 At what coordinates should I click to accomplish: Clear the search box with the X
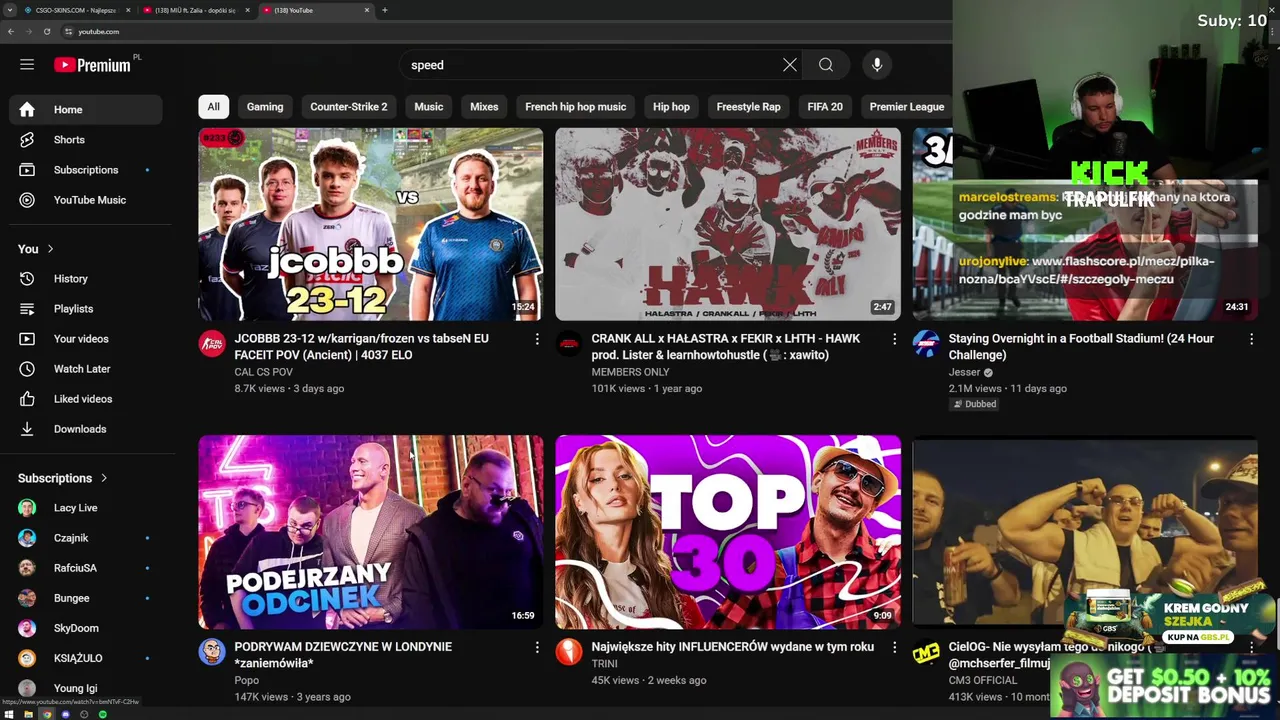click(789, 65)
